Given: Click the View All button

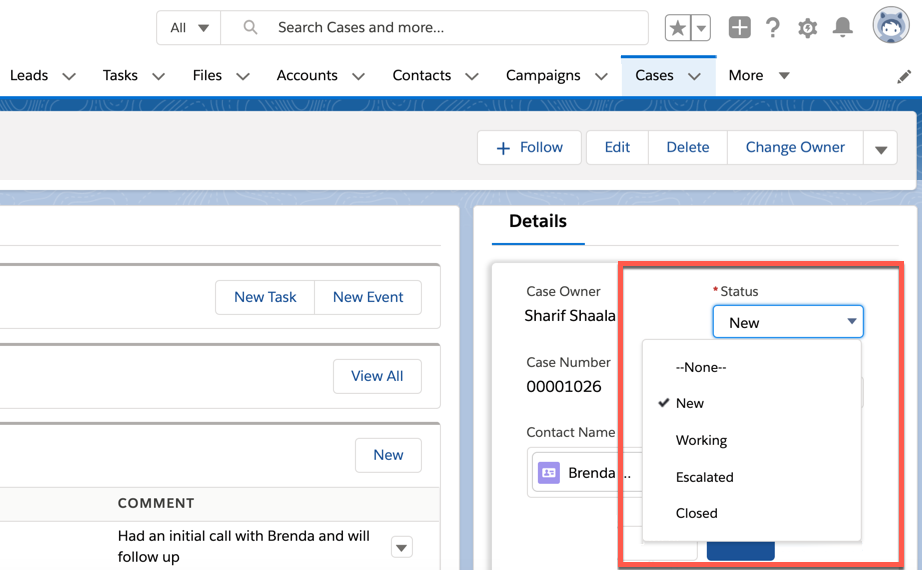Looking at the screenshot, I should [x=377, y=376].
